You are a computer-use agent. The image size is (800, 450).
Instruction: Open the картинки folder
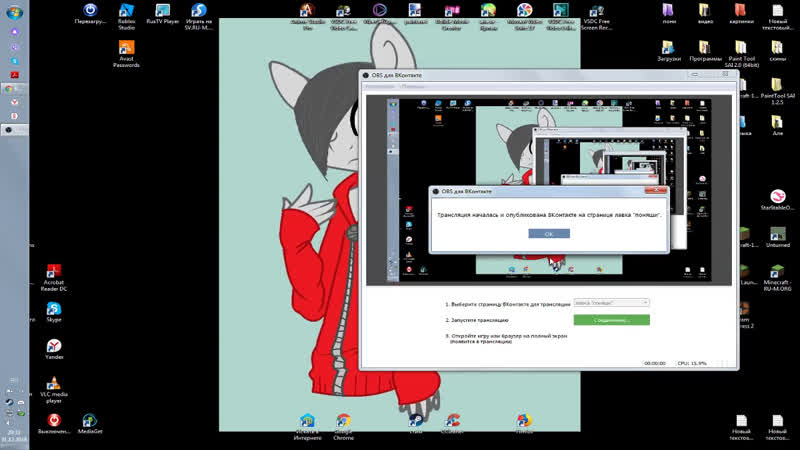pyautogui.click(x=741, y=14)
